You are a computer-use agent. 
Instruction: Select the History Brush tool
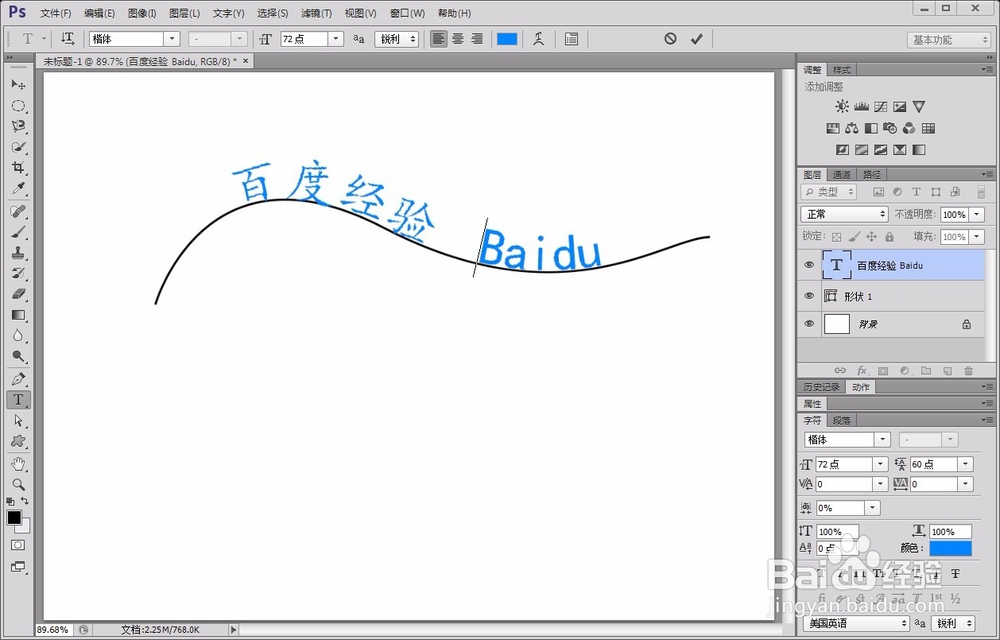[18, 273]
